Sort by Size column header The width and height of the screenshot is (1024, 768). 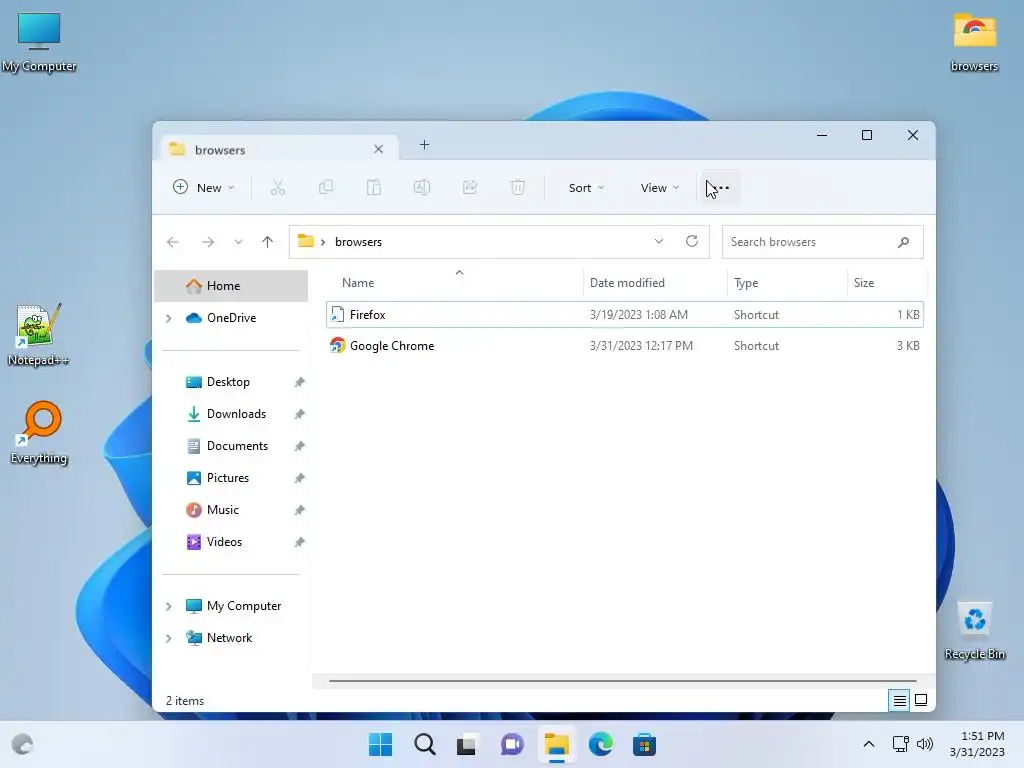coord(887,283)
